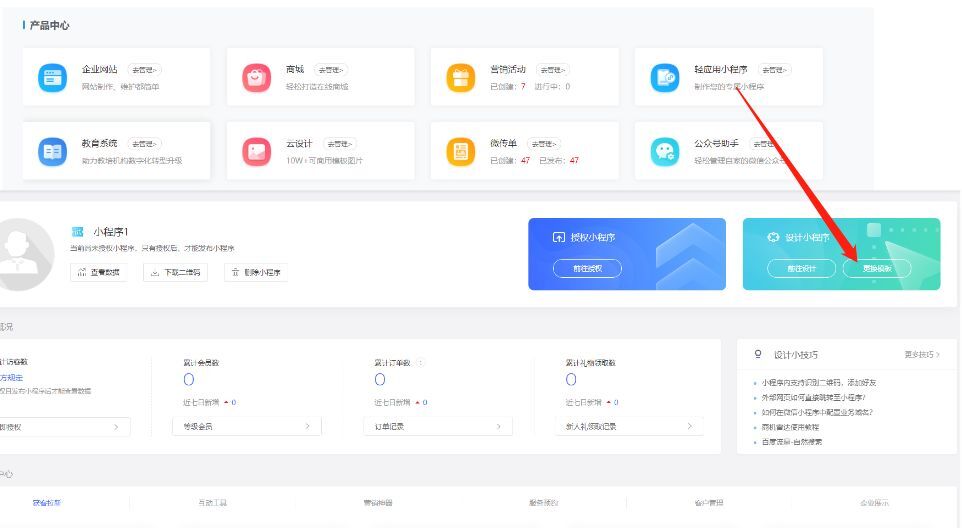Open the 企业网站 product icon
This screenshot has height=528, width=962.
tap(52, 78)
